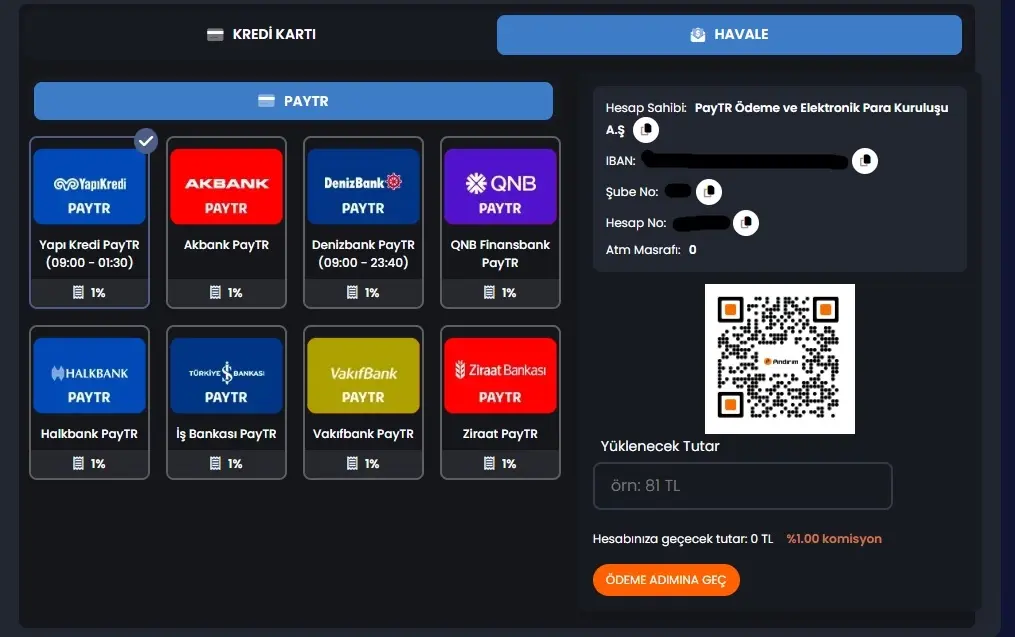Copy the IBAN number
This screenshot has height=637, width=1015.
tap(865, 160)
